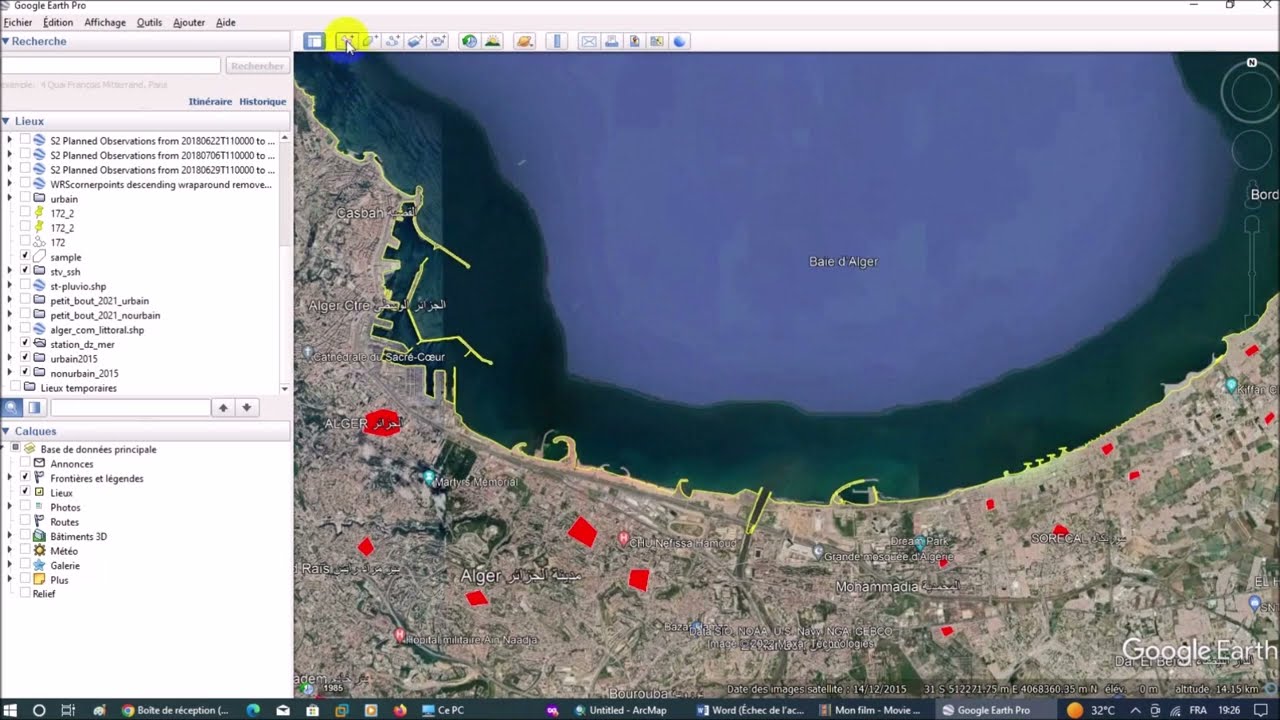Viewport: 1280px width, 720px height.
Task: Open the planet switcher icon
Action: [x=525, y=41]
